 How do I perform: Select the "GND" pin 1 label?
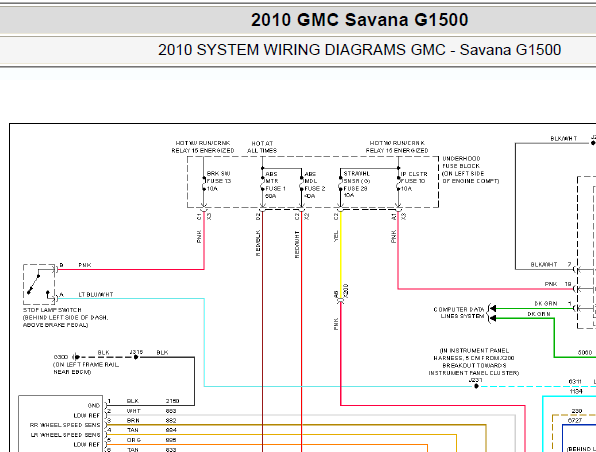click(94, 406)
